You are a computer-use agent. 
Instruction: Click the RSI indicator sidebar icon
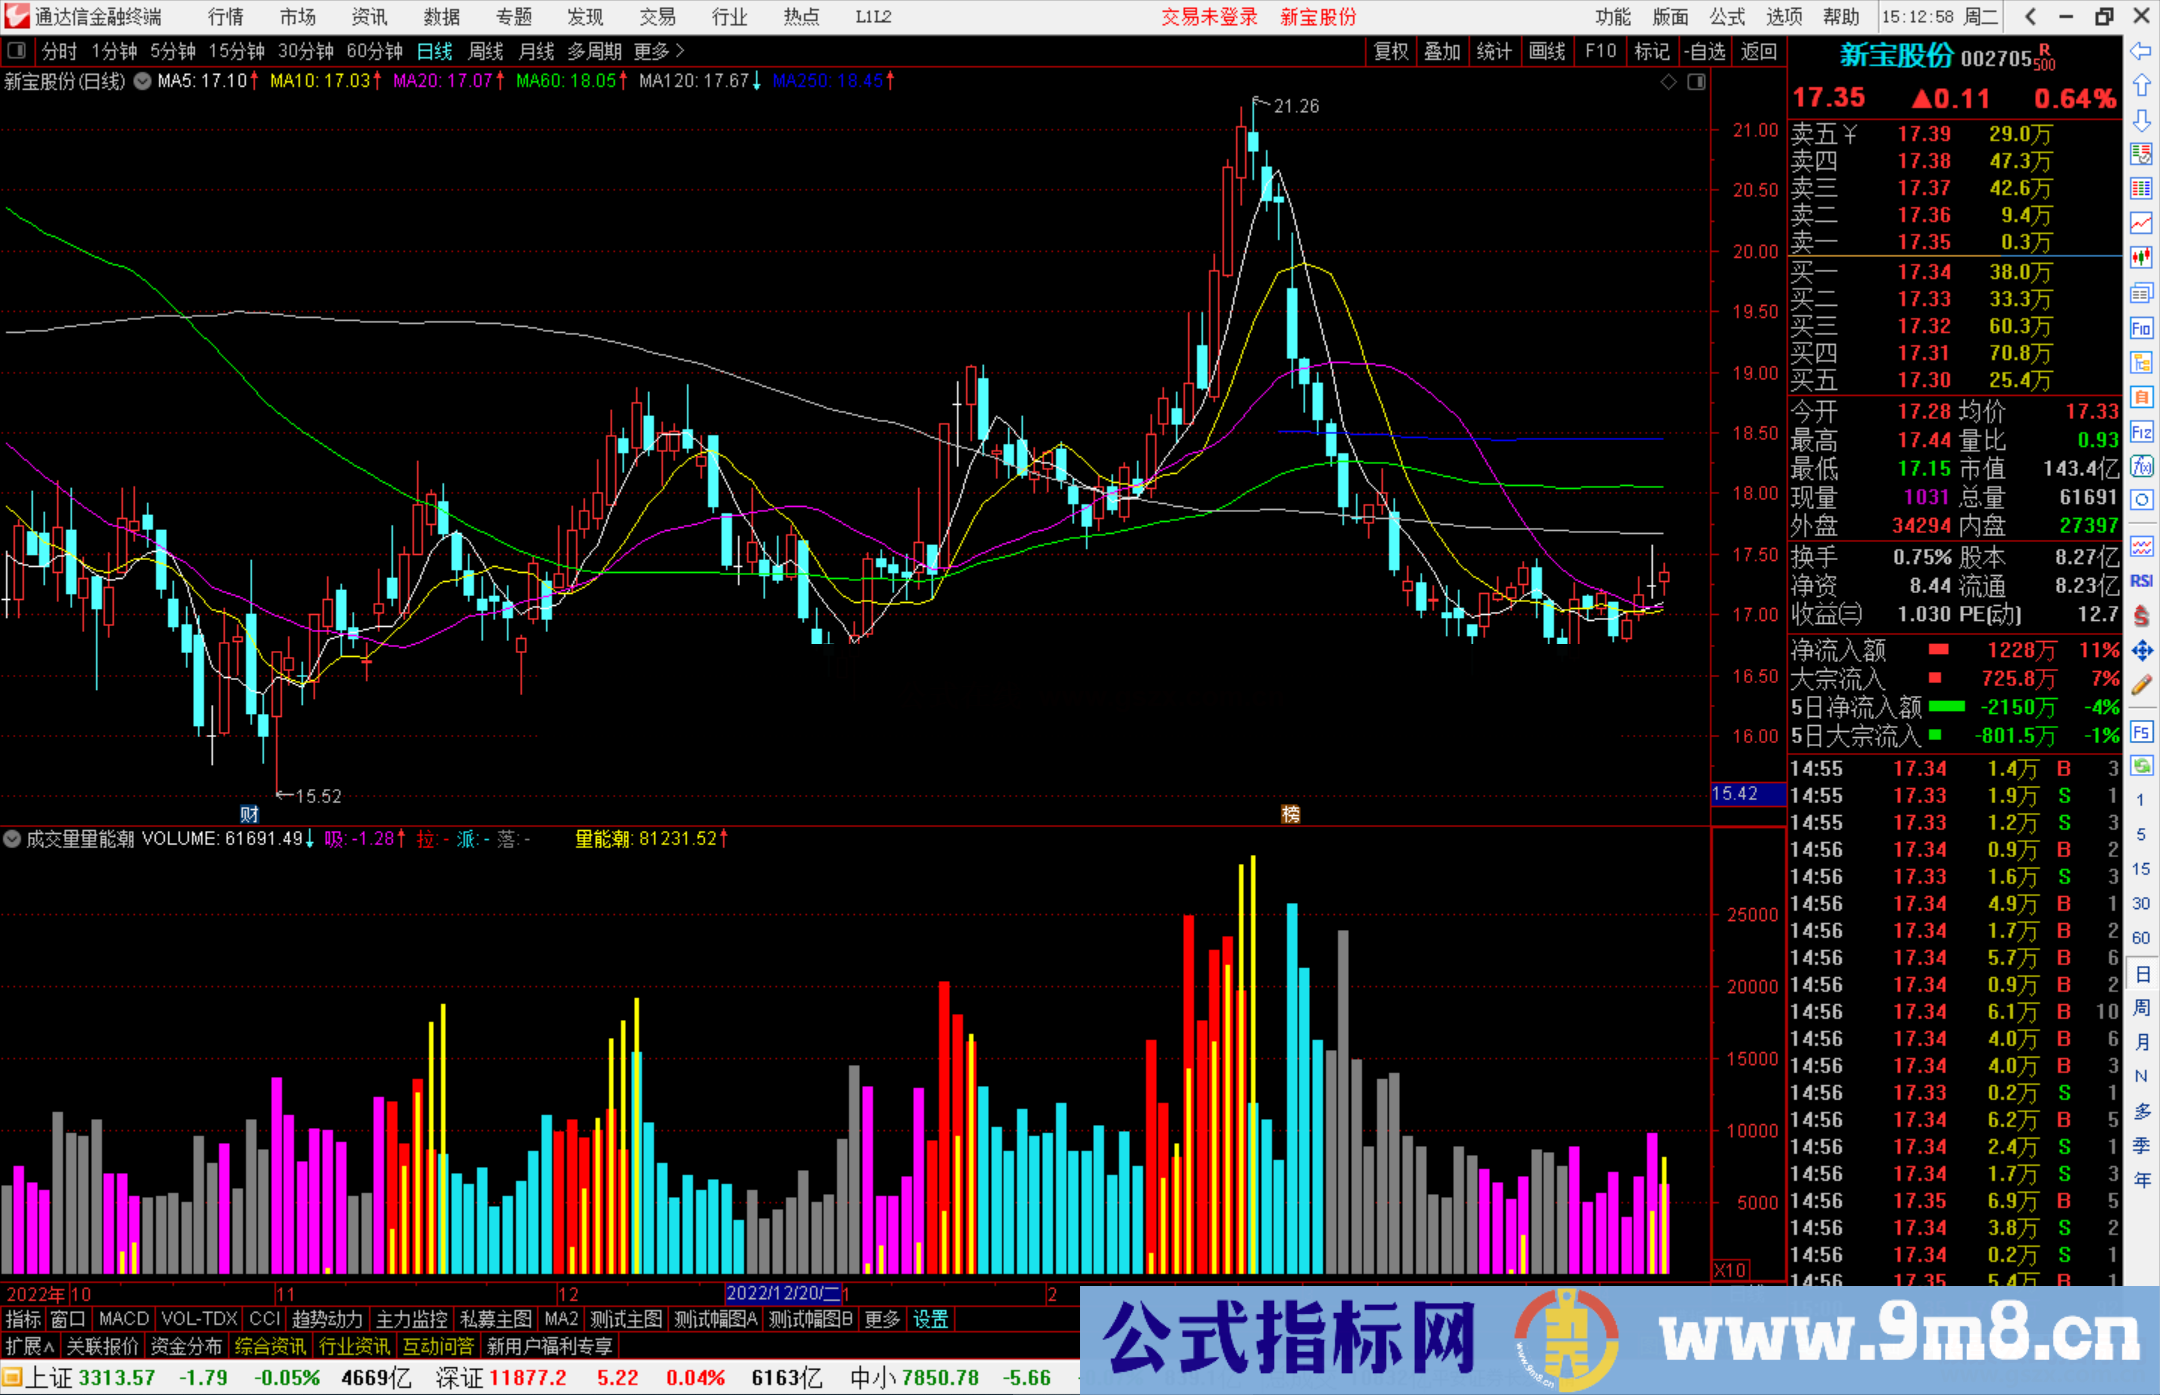pyautogui.click(x=2141, y=581)
